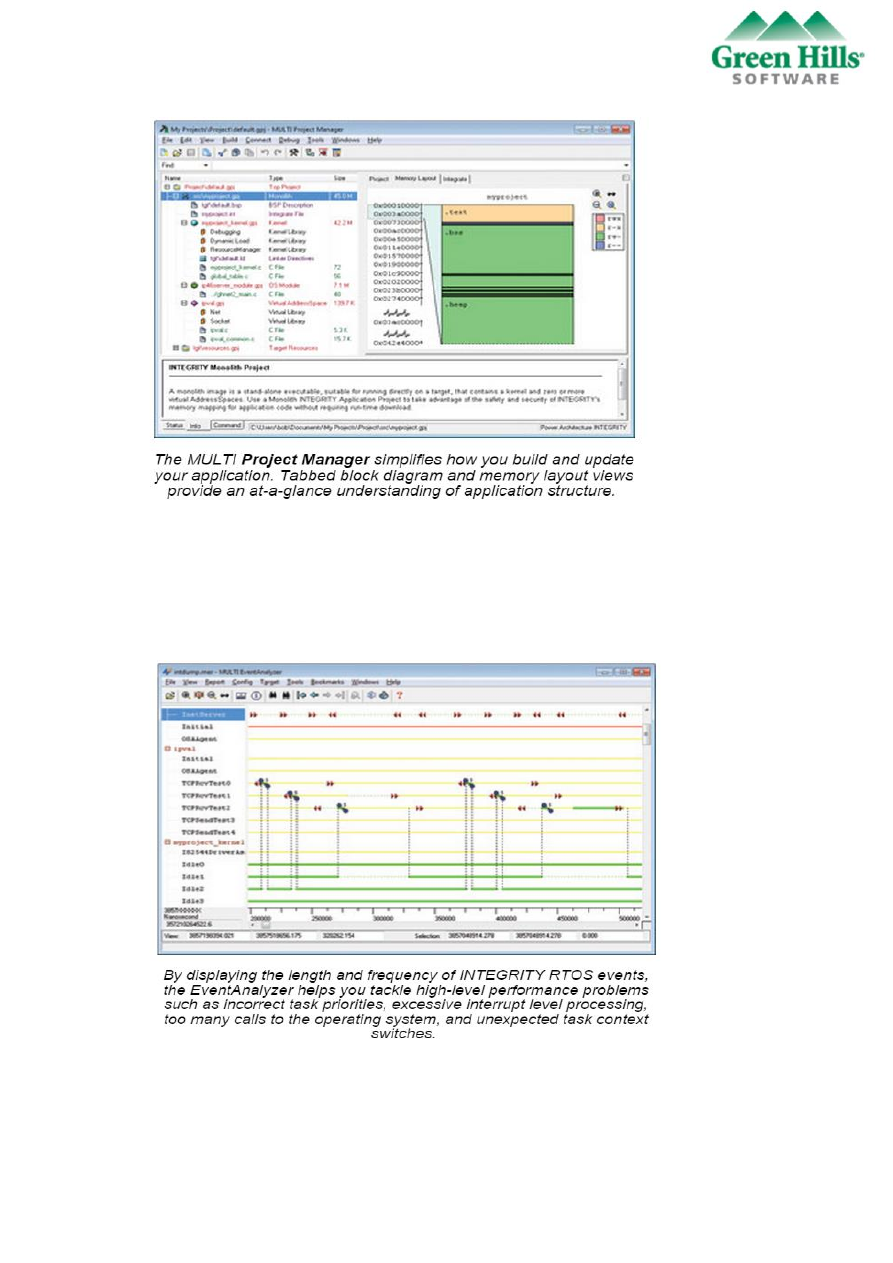Click the new file icon in Project Manager toolbar
The height and width of the screenshot is (1263, 893).
point(166,153)
